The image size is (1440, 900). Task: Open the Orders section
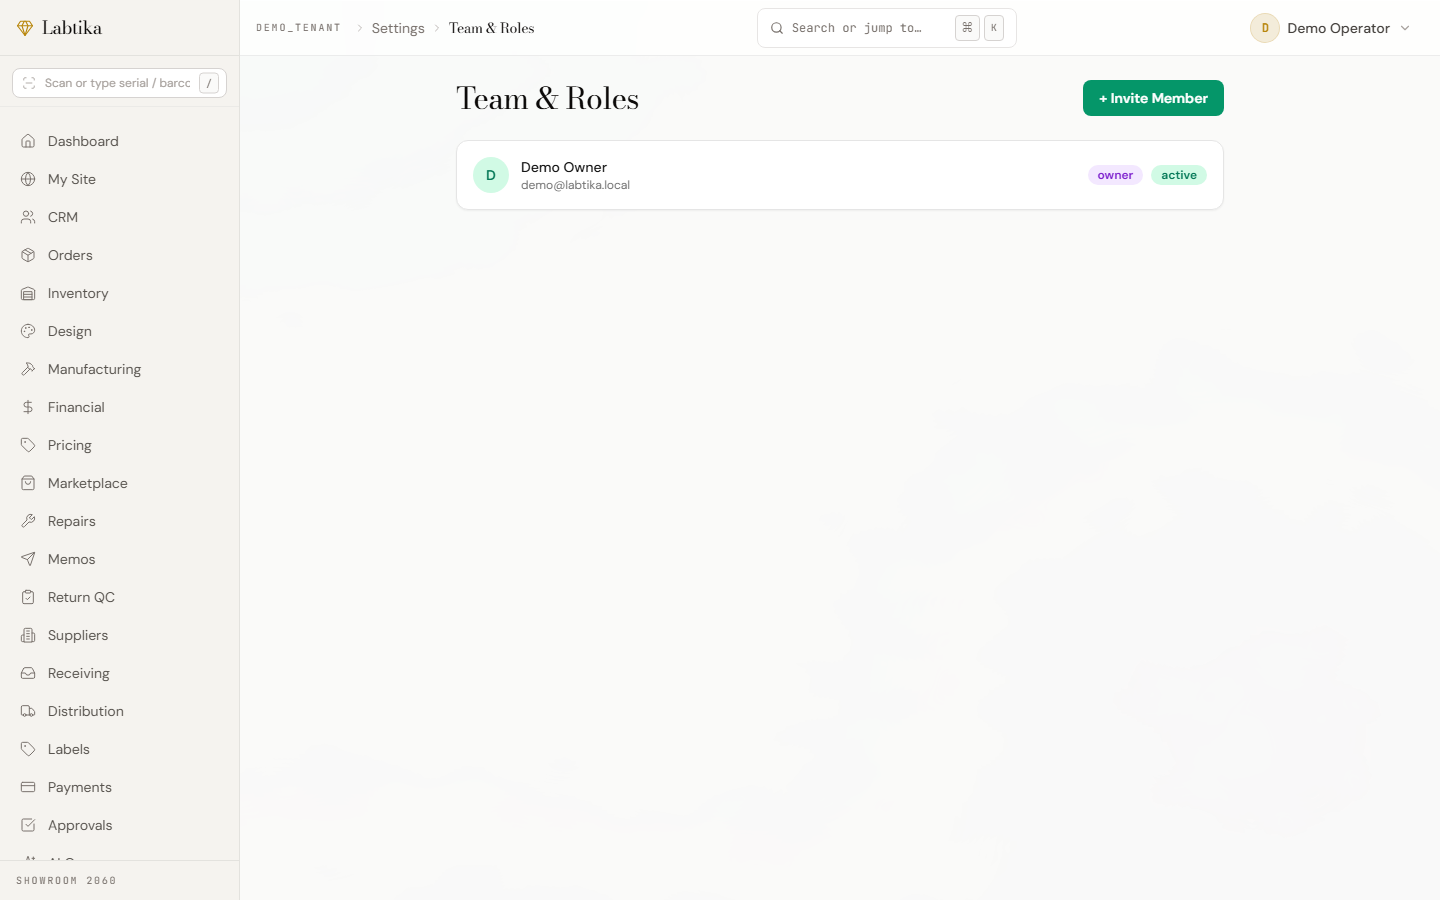pyautogui.click(x=120, y=255)
